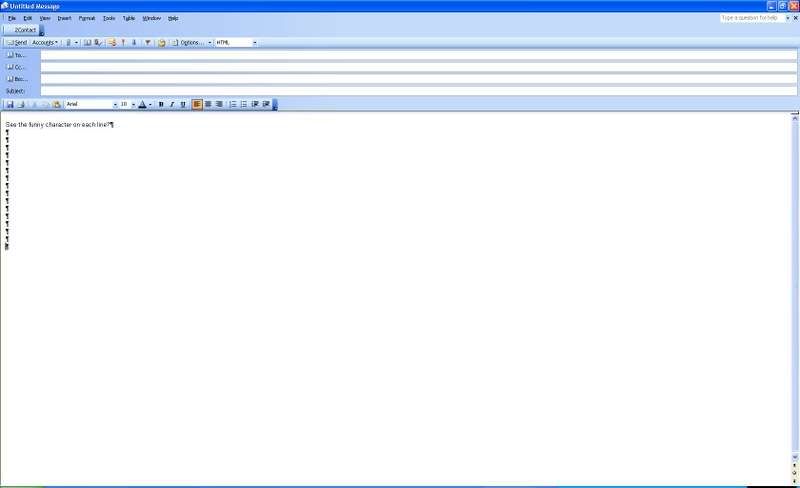
Task: Click the Bullets list icon
Action: 244,105
